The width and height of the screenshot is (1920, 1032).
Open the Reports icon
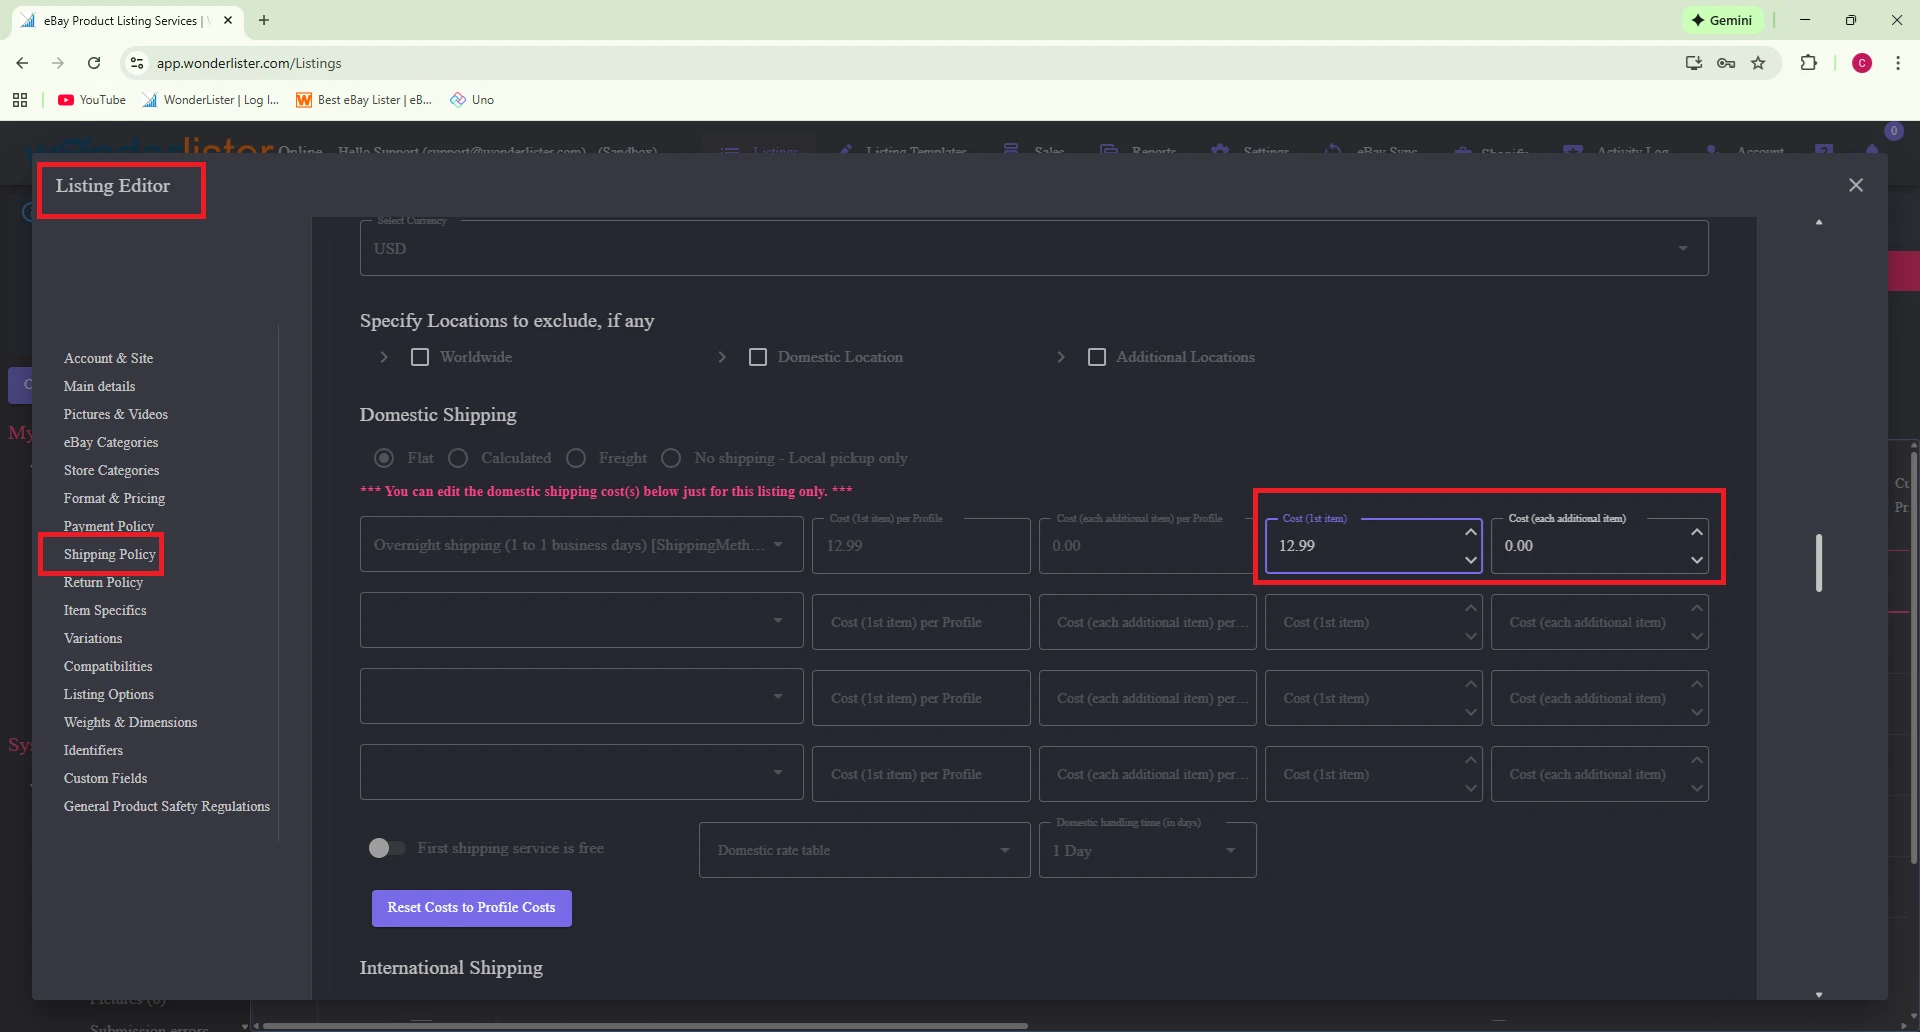(x=1108, y=148)
